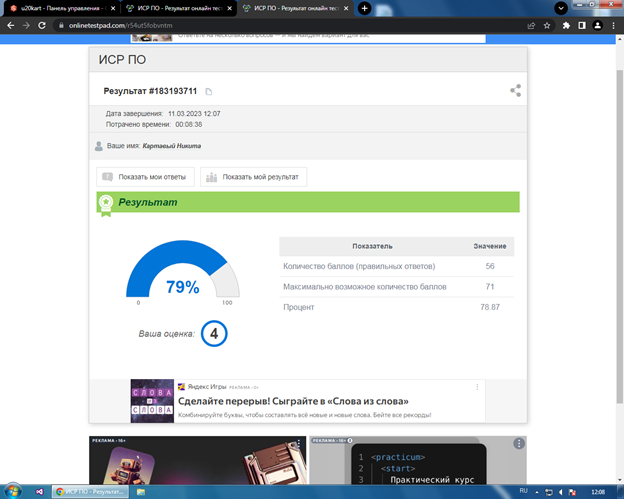Switch to the second ИСР ПО tab
Viewport: 627px width, 503px height.
[300, 8]
